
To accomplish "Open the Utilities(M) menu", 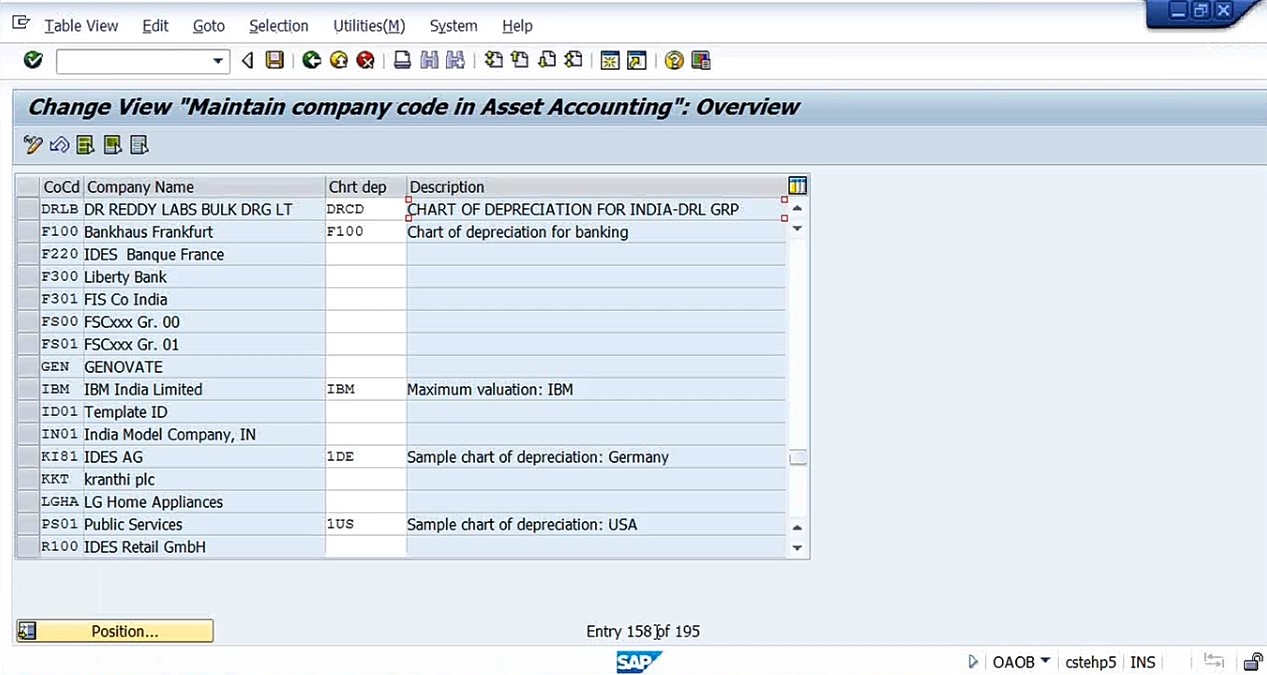I will pos(369,26).
